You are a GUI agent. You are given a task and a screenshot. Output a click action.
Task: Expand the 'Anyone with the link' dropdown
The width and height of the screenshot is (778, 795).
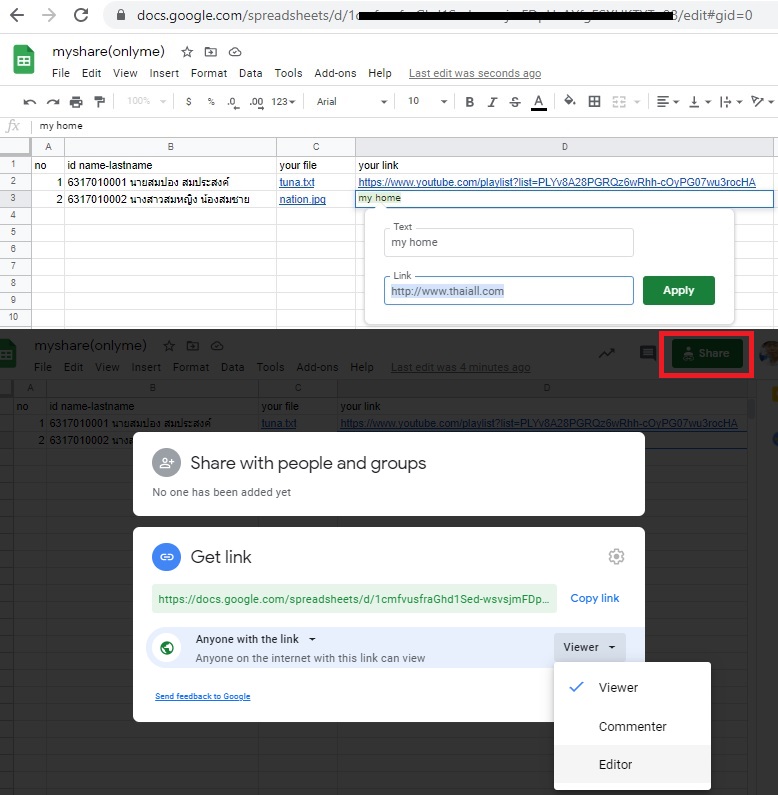[256, 639]
